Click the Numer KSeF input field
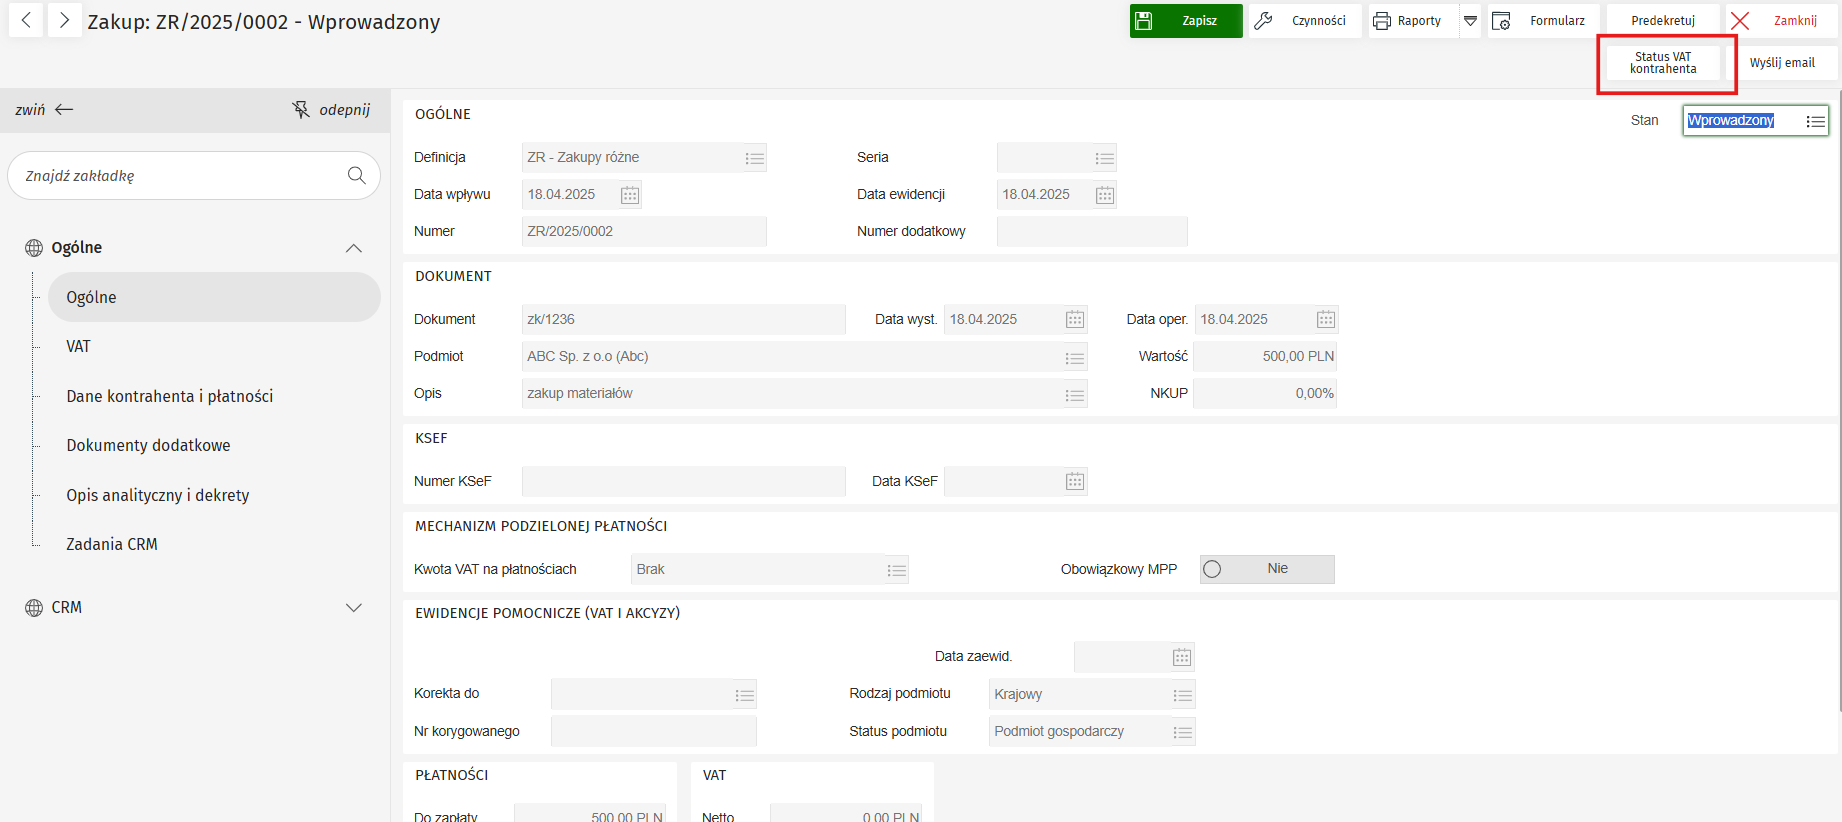This screenshot has height=822, width=1842. click(683, 482)
